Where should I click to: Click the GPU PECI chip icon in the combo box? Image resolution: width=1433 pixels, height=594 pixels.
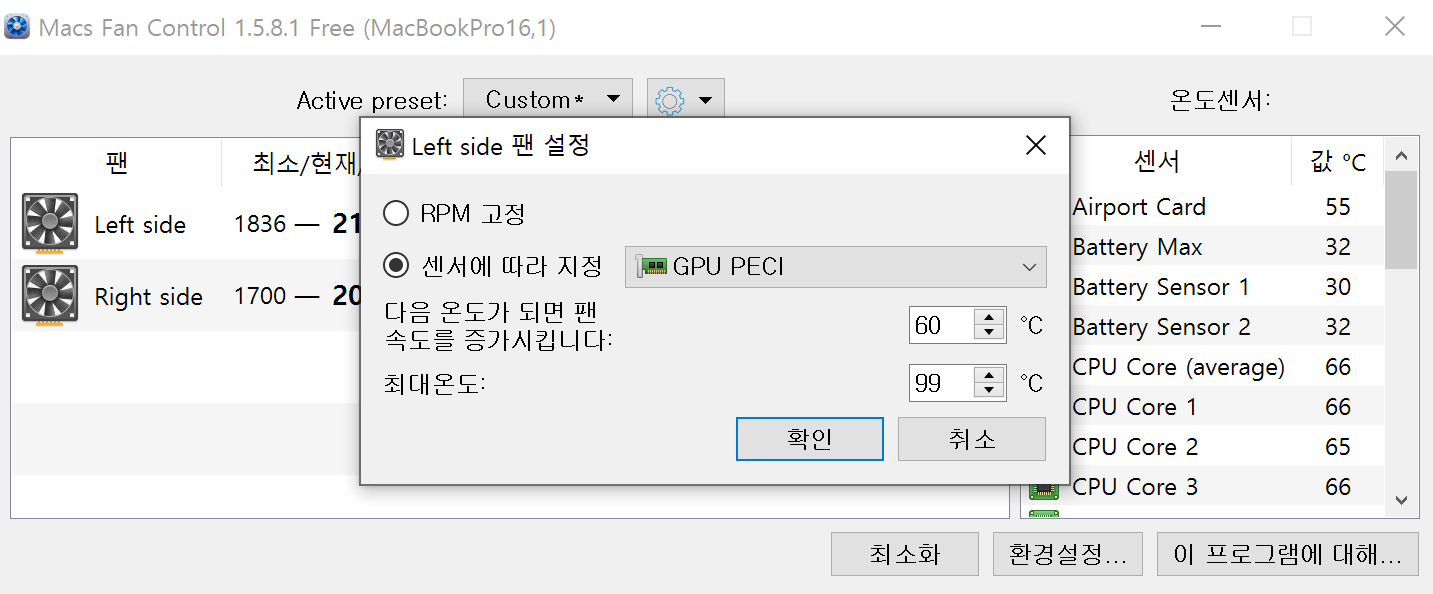point(651,266)
